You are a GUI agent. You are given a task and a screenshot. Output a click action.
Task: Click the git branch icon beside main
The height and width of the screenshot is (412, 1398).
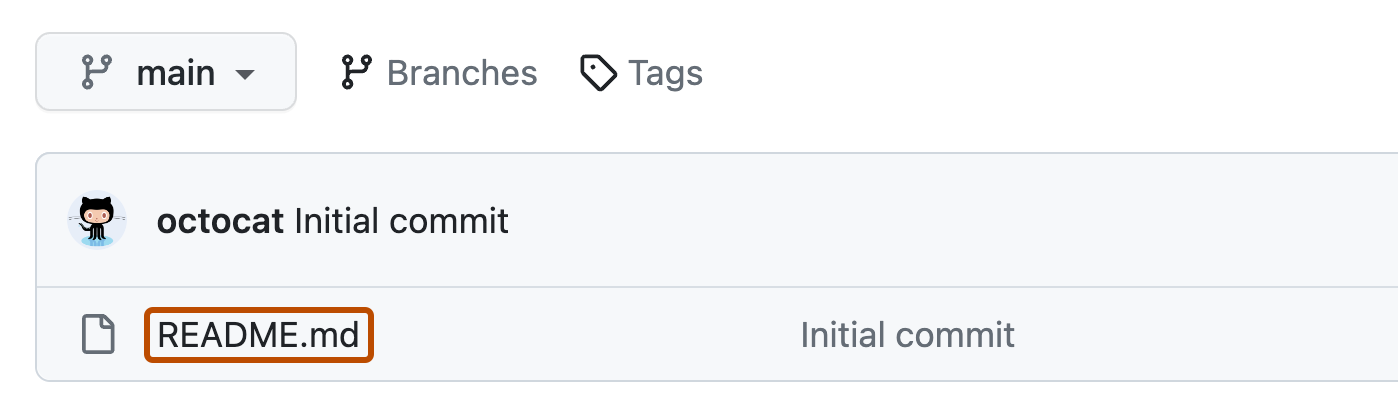pos(96,73)
